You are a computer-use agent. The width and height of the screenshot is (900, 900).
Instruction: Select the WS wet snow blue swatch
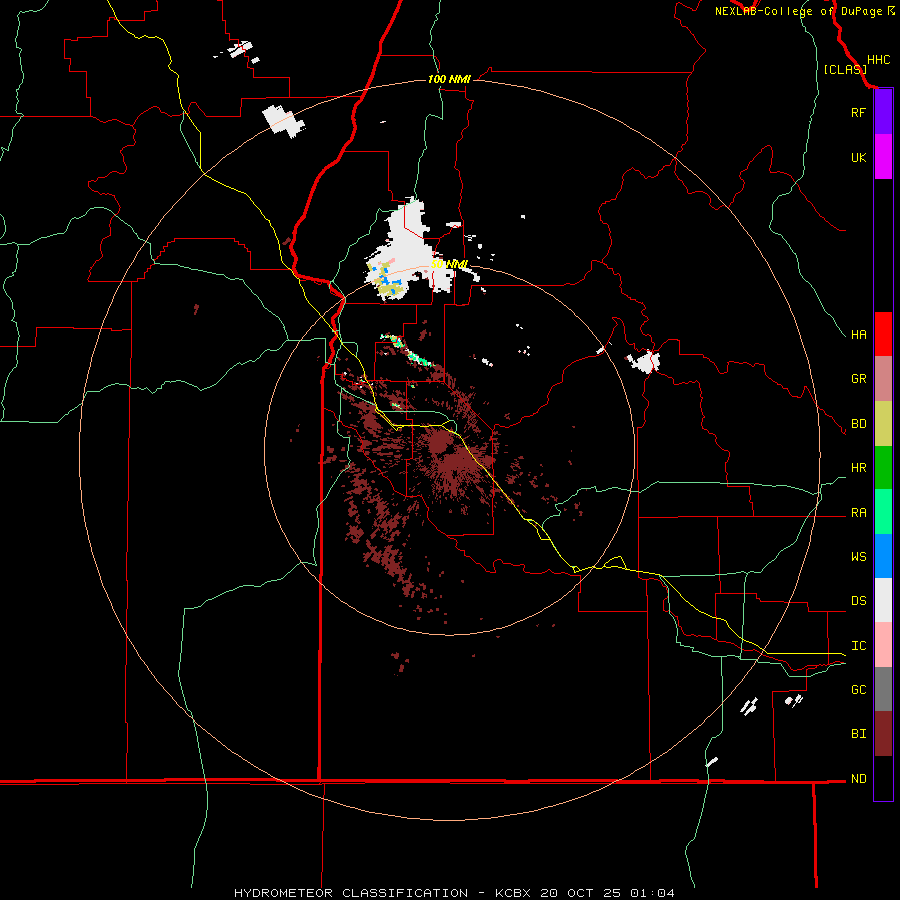click(883, 556)
